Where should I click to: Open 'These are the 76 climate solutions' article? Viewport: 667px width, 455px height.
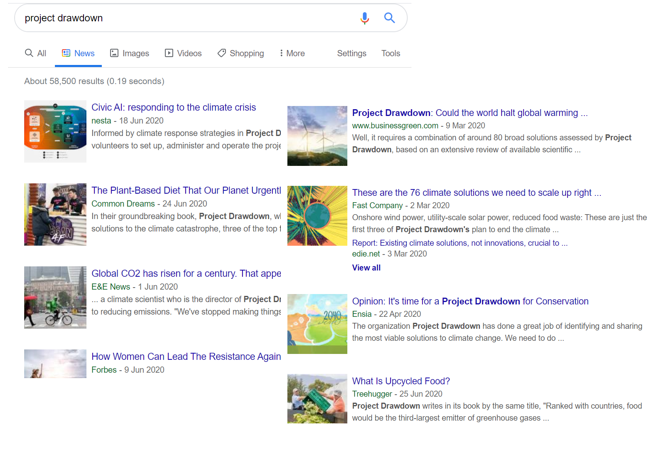pos(476,193)
